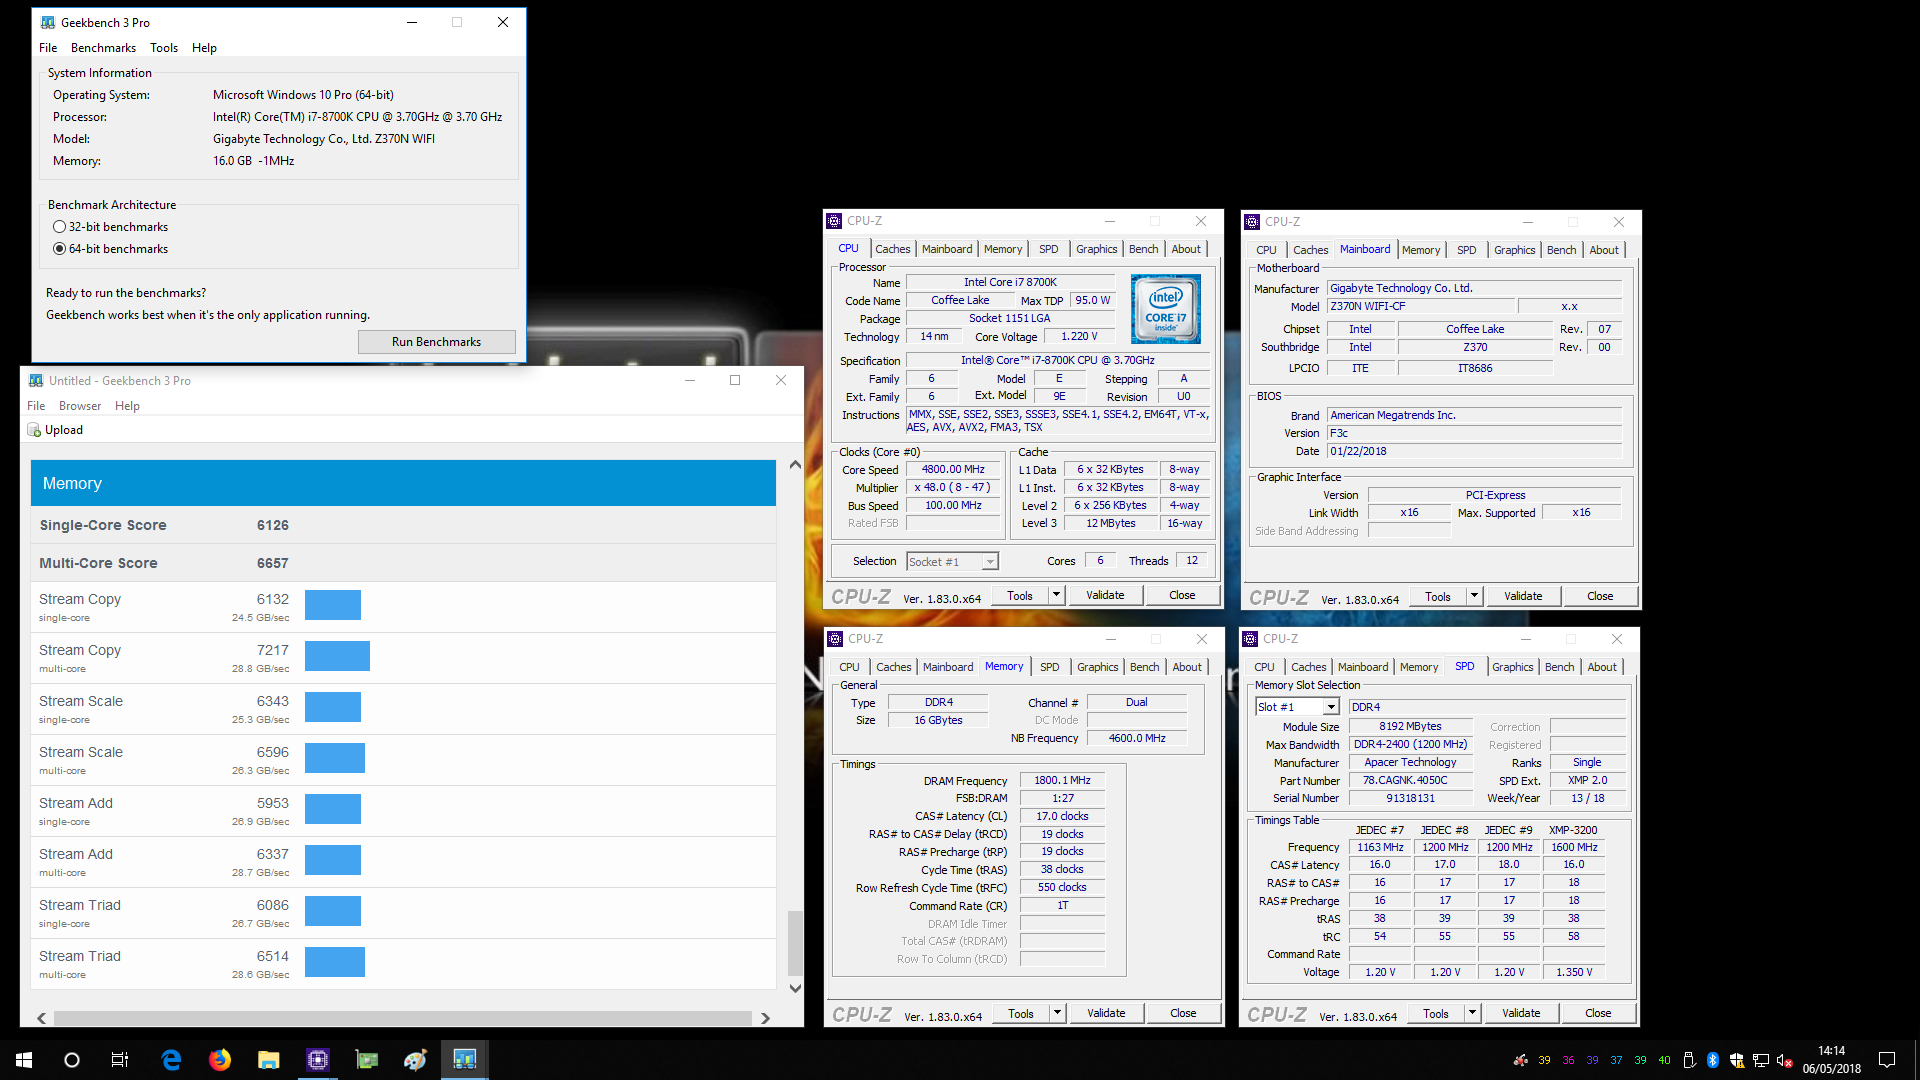Click Close button in CPU-Z Mainboard window
This screenshot has height=1080, width=1920.
click(1600, 596)
